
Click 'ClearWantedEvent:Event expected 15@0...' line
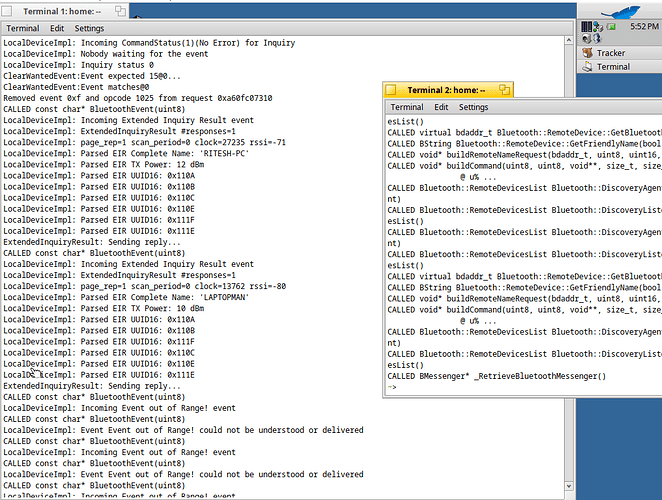tap(92, 76)
